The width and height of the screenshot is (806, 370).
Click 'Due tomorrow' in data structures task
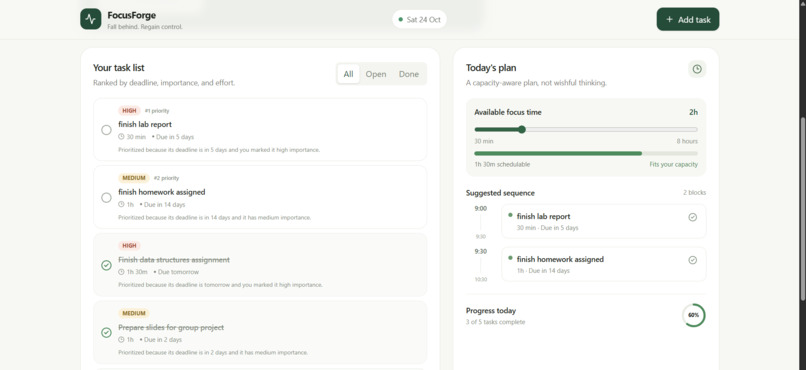(178, 272)
